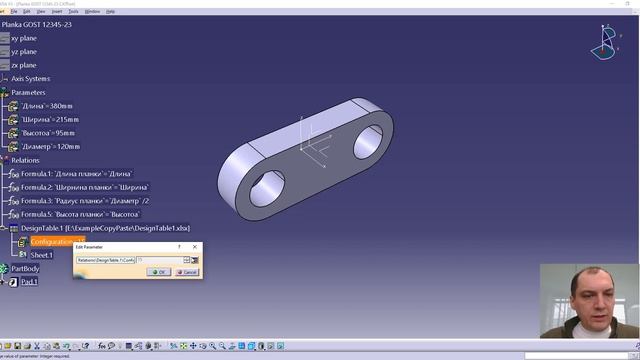The image size is (640, 360).
Task: Click the help question mark in Edit Parameter
Action: [179, 247]
